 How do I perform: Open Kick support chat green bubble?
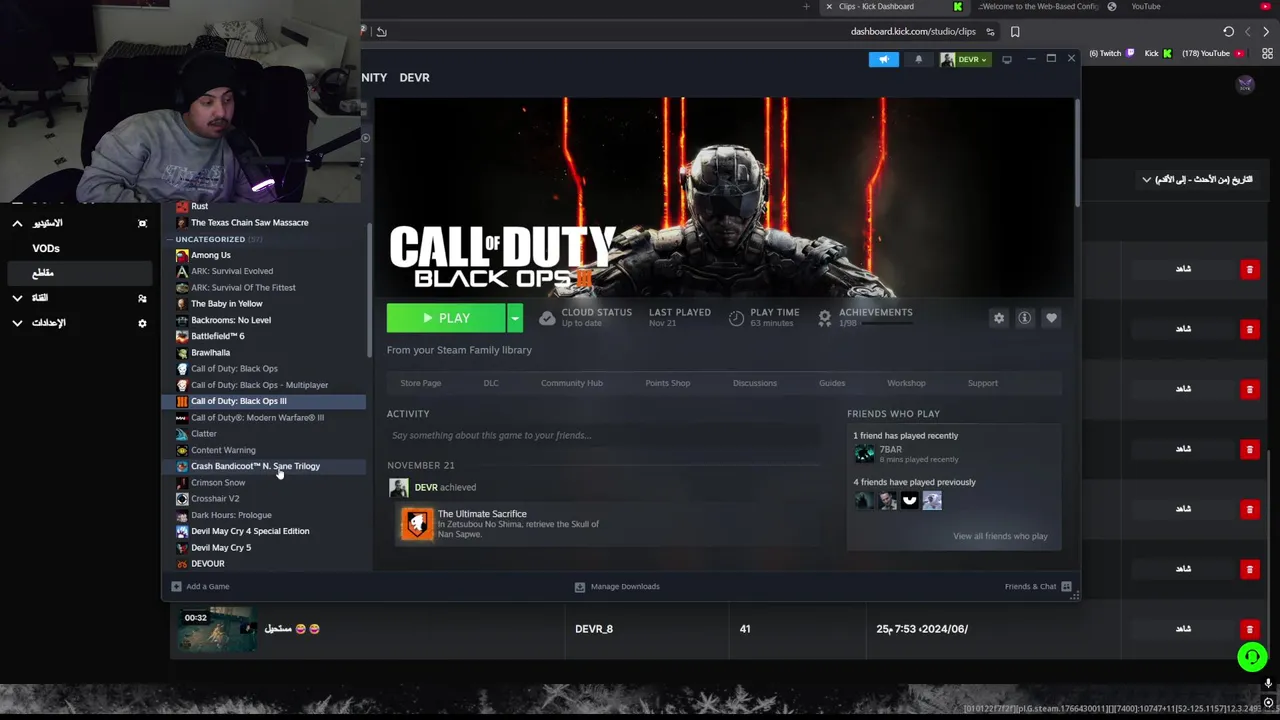pos(1252,657)
